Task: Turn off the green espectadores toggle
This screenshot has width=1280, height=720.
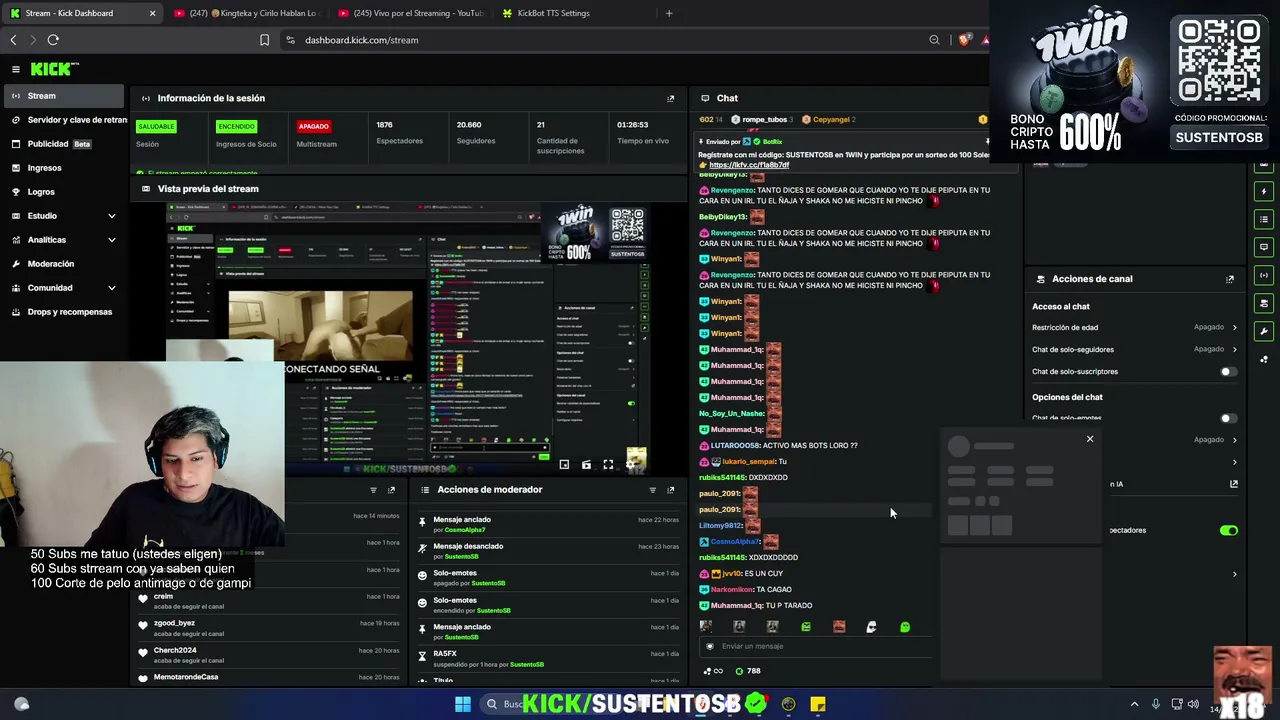Action: click(x=1228, y=531)
